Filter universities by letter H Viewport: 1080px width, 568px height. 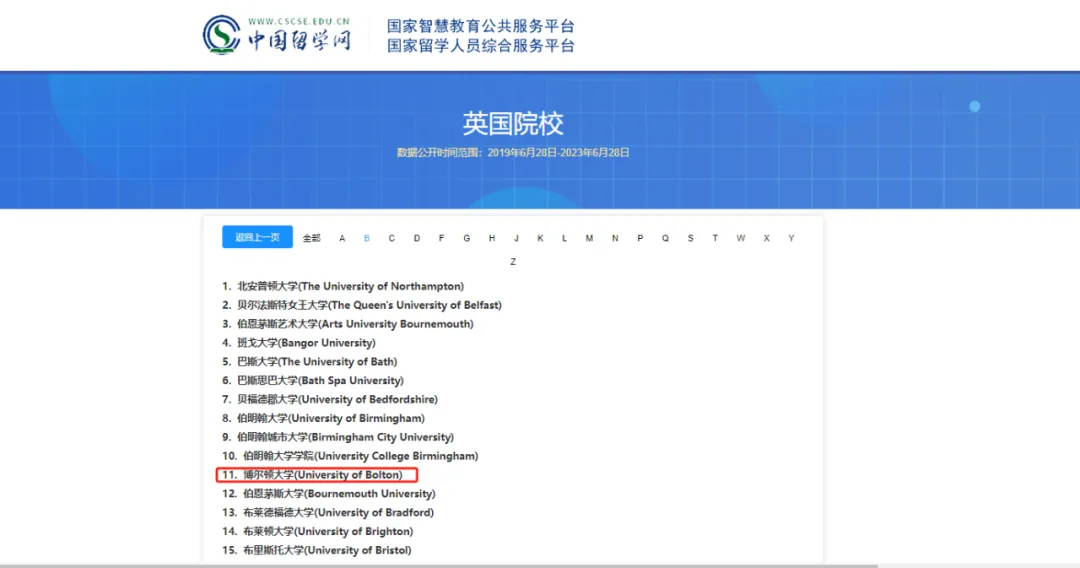492,238
